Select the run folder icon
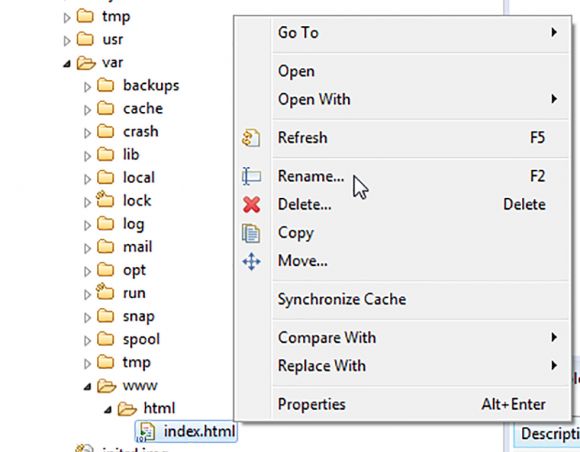This screenshot has width=580, height=452. (x=105, y=292)
